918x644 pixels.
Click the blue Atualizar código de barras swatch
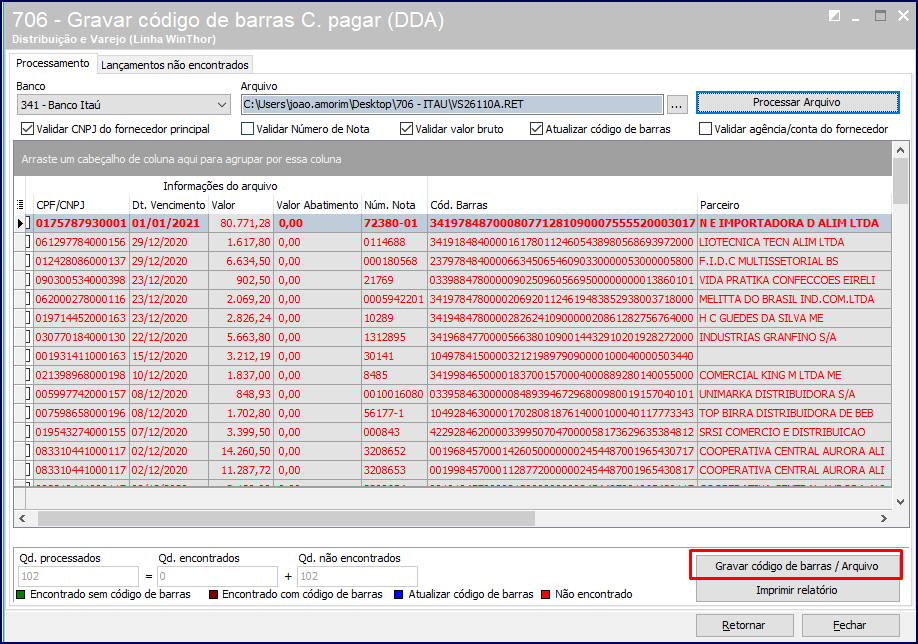coord(399,594)
